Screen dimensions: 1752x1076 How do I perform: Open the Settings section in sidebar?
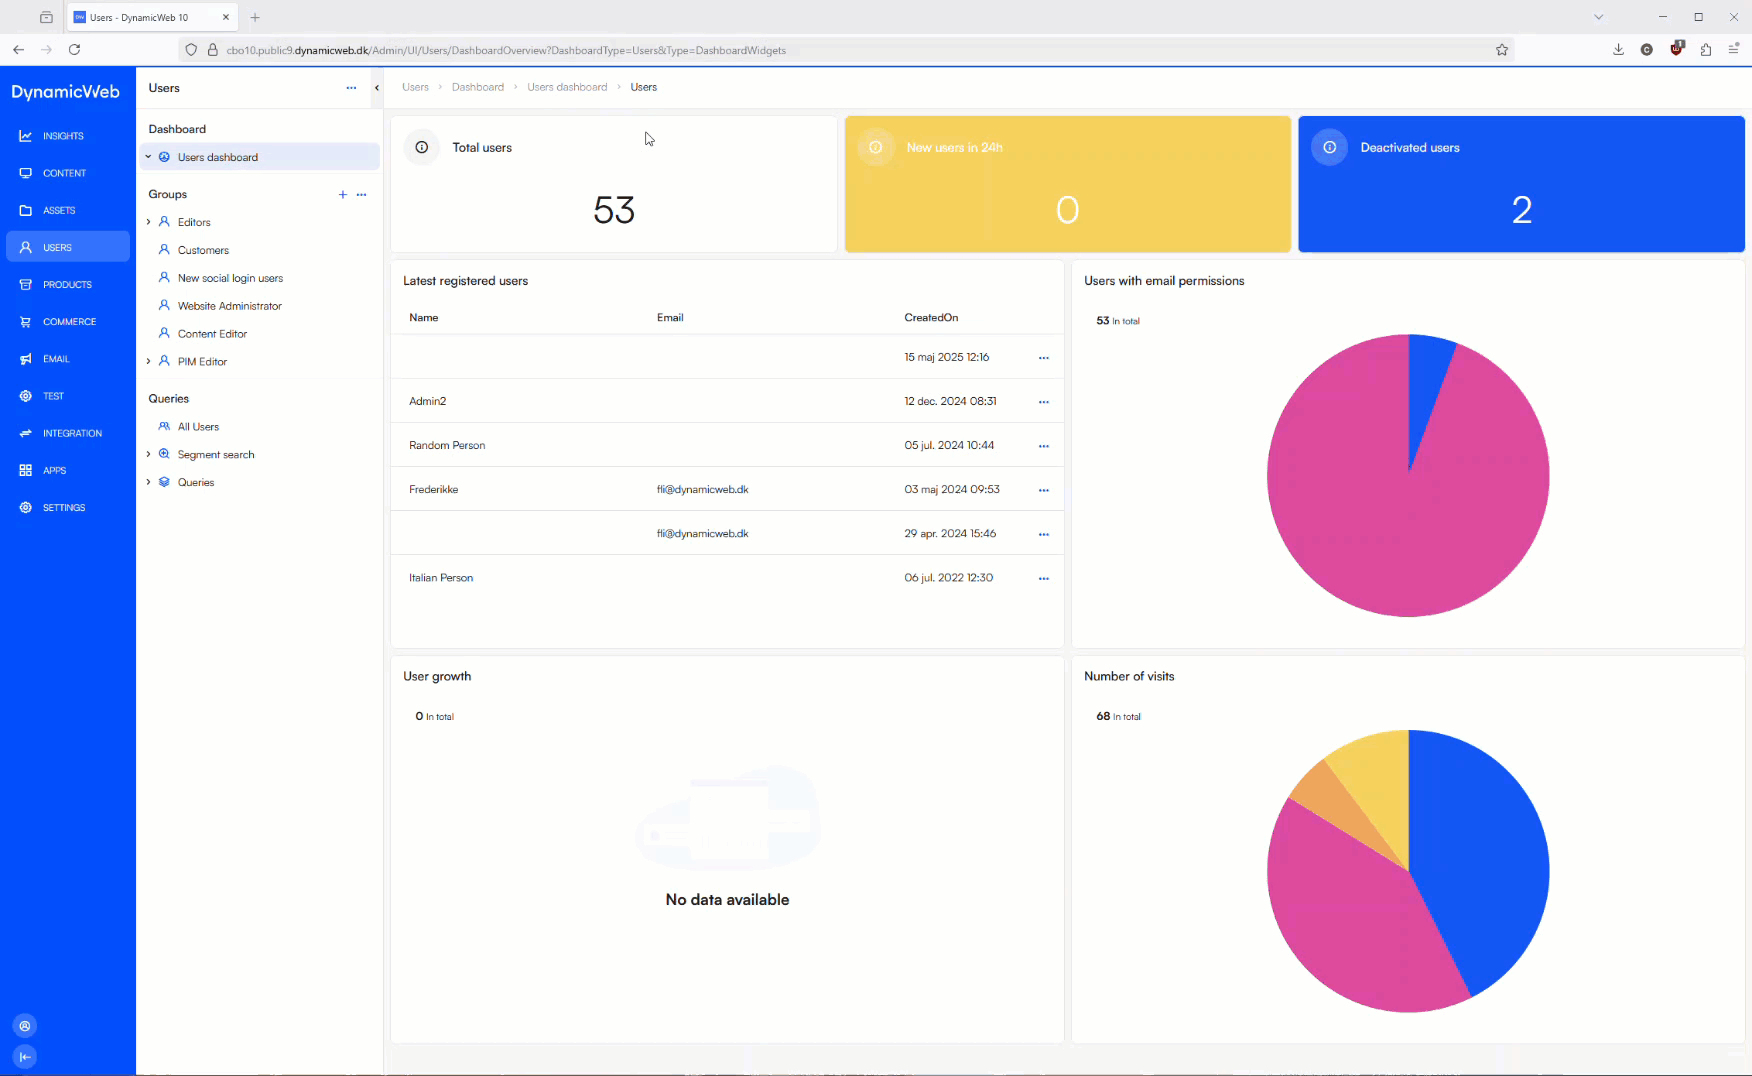(x=63, y=507)
